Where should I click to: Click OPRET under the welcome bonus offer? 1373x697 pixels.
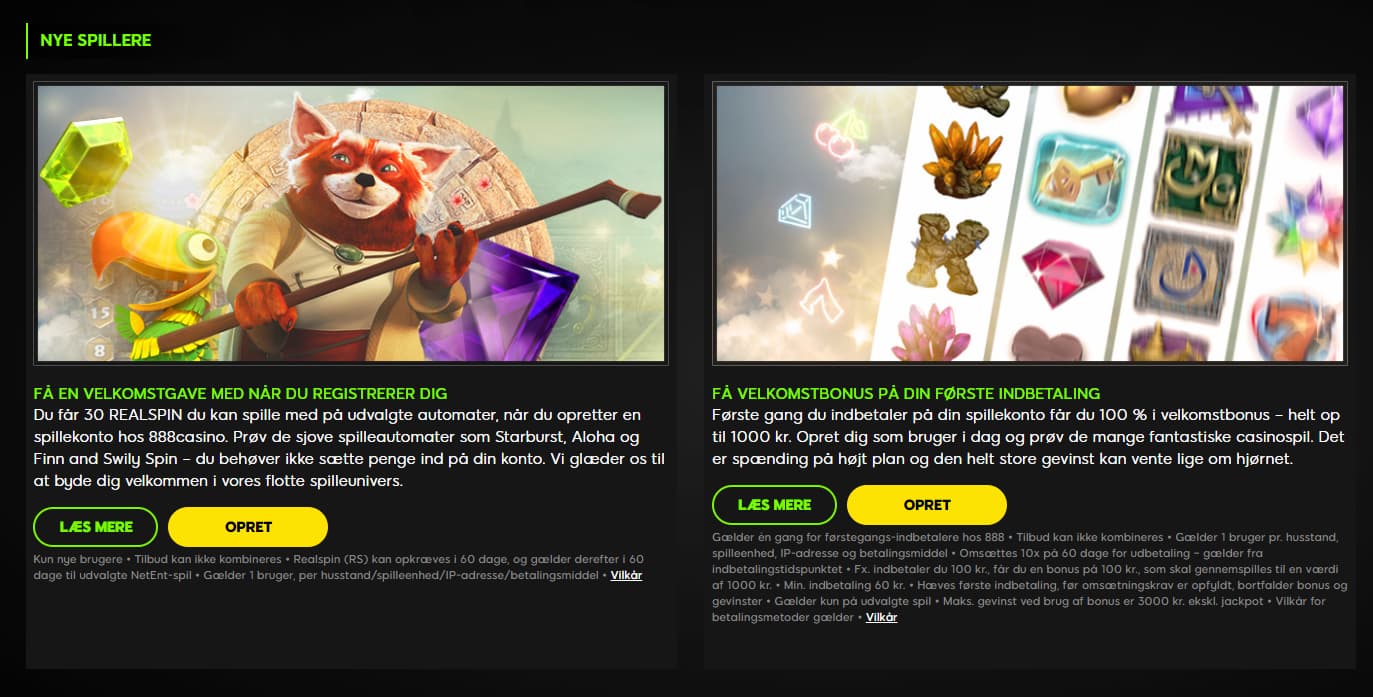927,505
